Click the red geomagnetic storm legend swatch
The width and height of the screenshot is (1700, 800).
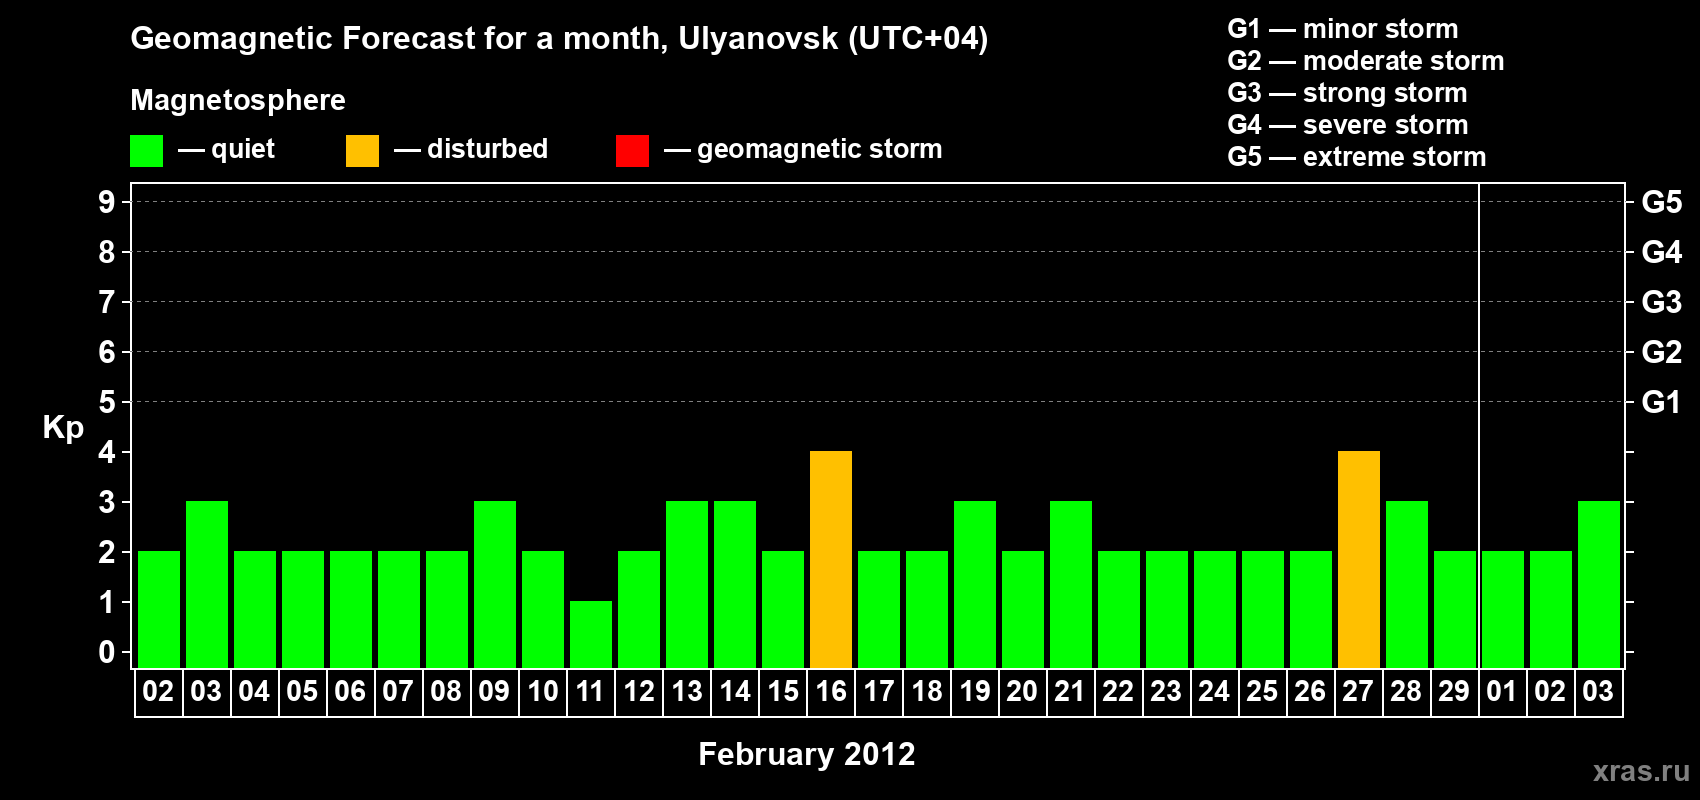tap(632, 151)
